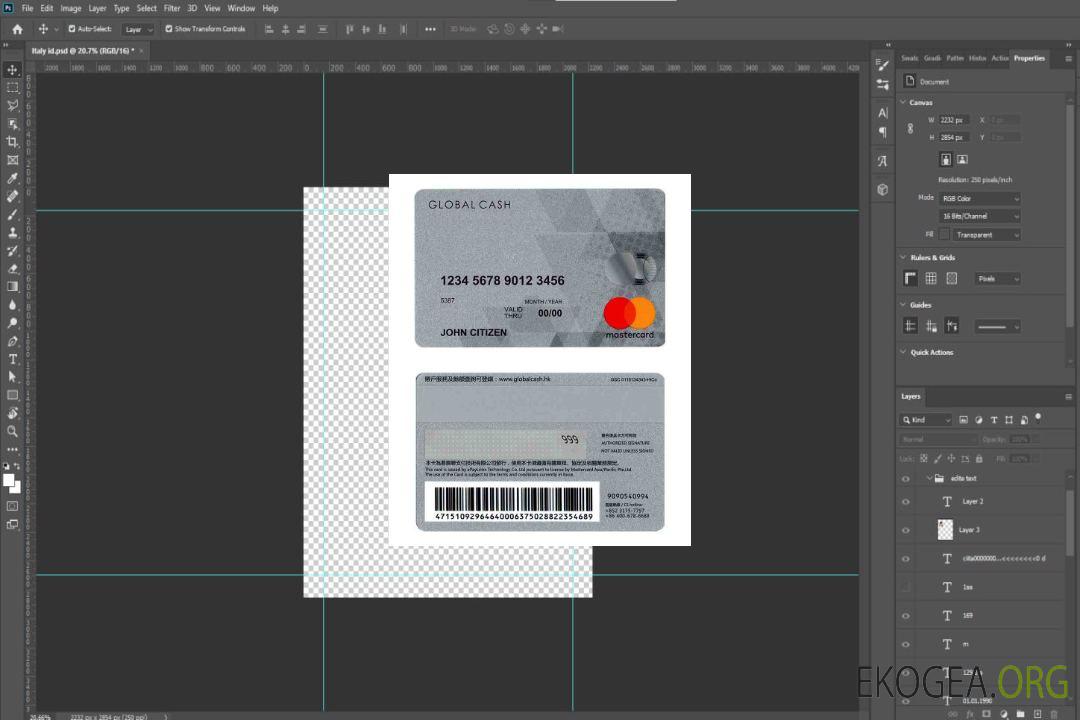Screen dimensions: 1080x720
Task: Select the Move tool in the toolbox
Action: (x=12, y=70)
